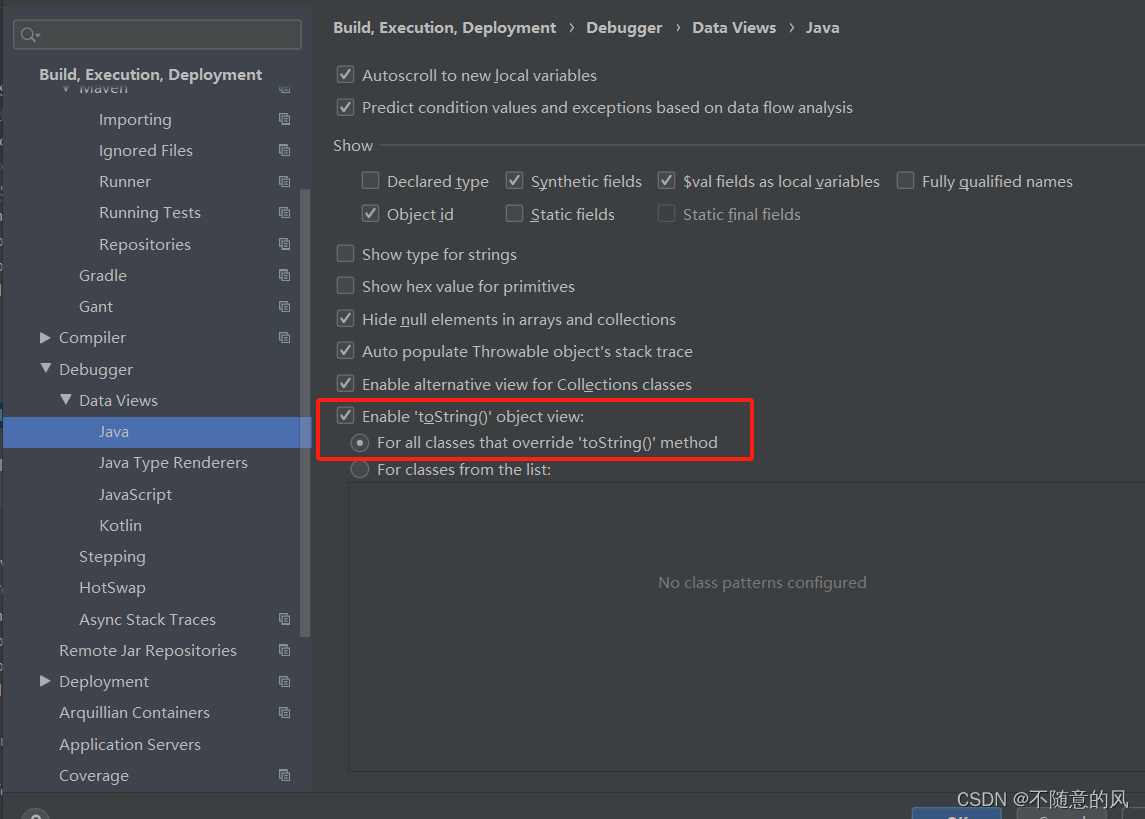
Task: Open Java Type Renderers page
Action: coord(173,463)
